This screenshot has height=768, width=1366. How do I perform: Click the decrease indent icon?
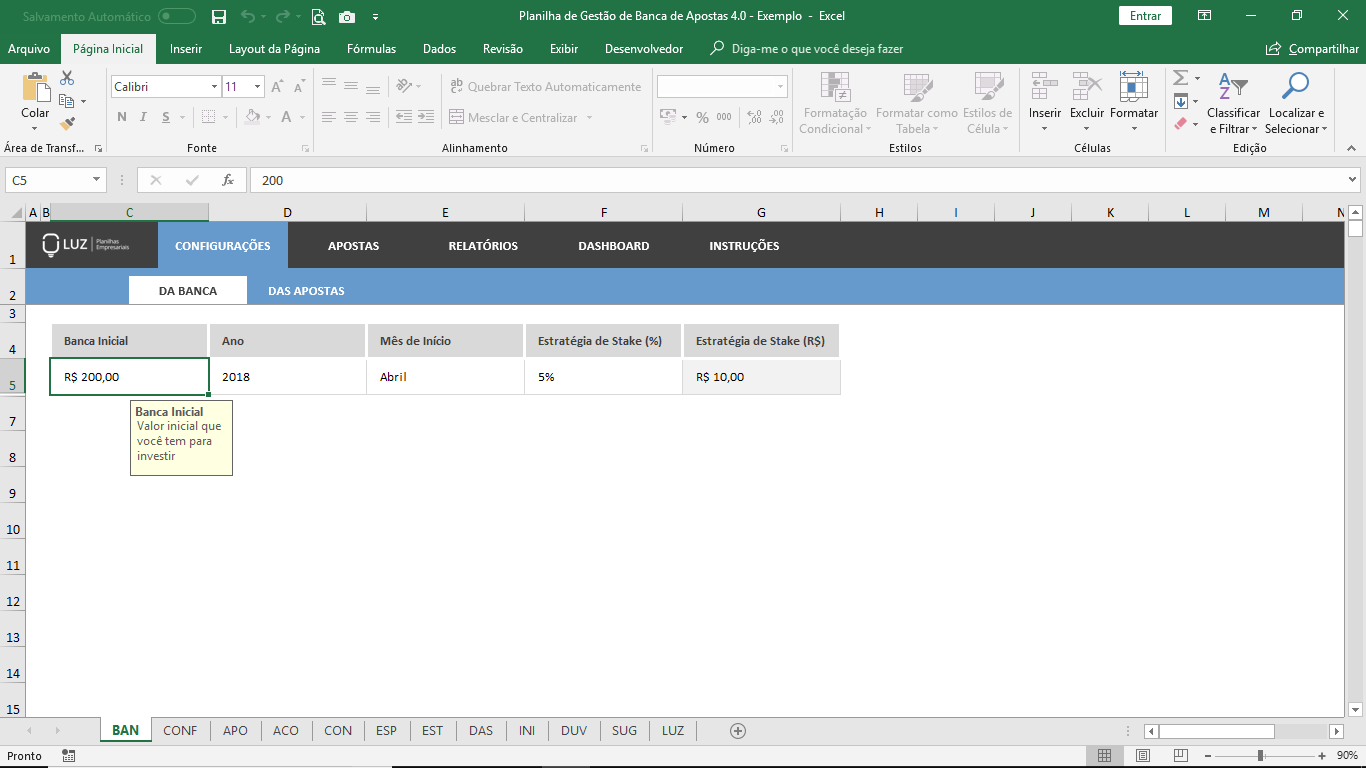tap(403, 117)
